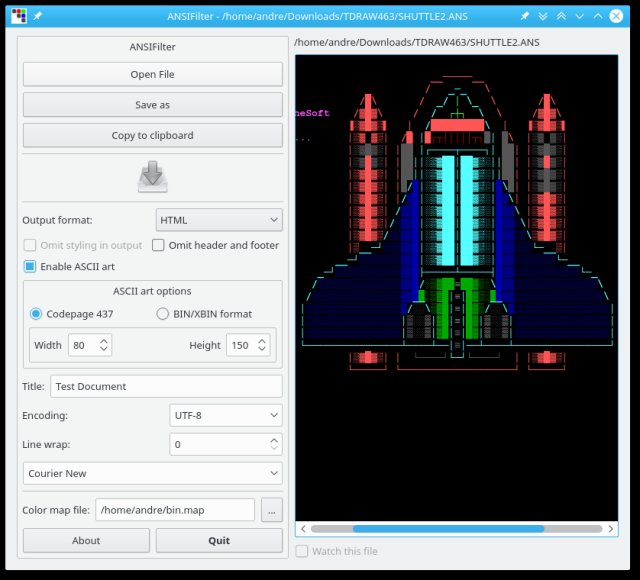Open the About dialog

coord(86,541)
